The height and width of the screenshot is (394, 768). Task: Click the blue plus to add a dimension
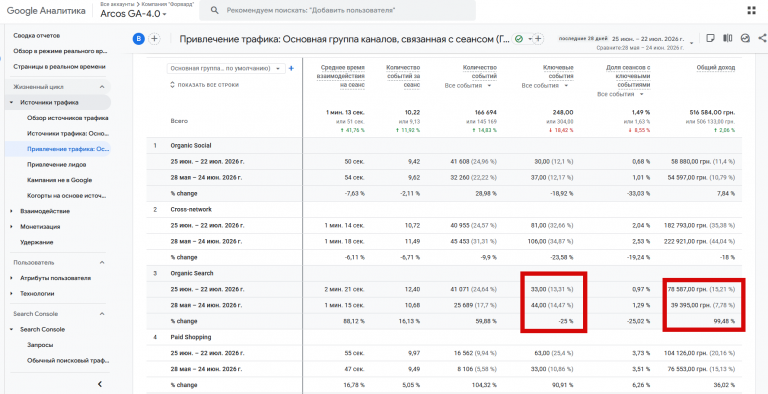pyautogui.click(x=291, y=69)
